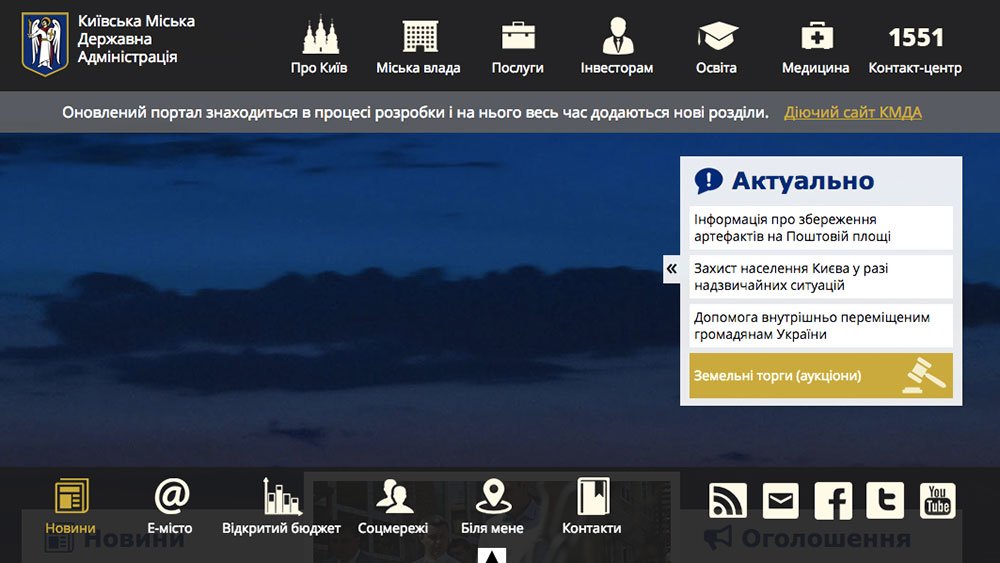Select the Інвесторам businessman icon
Image resolution: width=1000 pixels, height=563 pixels.
click(x=617, y=37)
